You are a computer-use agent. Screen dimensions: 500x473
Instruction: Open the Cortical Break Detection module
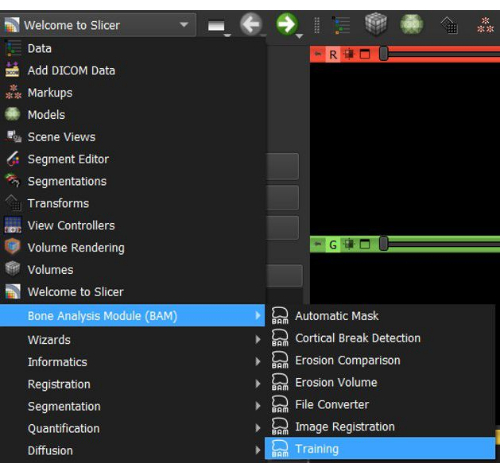[x=380, y=338]
